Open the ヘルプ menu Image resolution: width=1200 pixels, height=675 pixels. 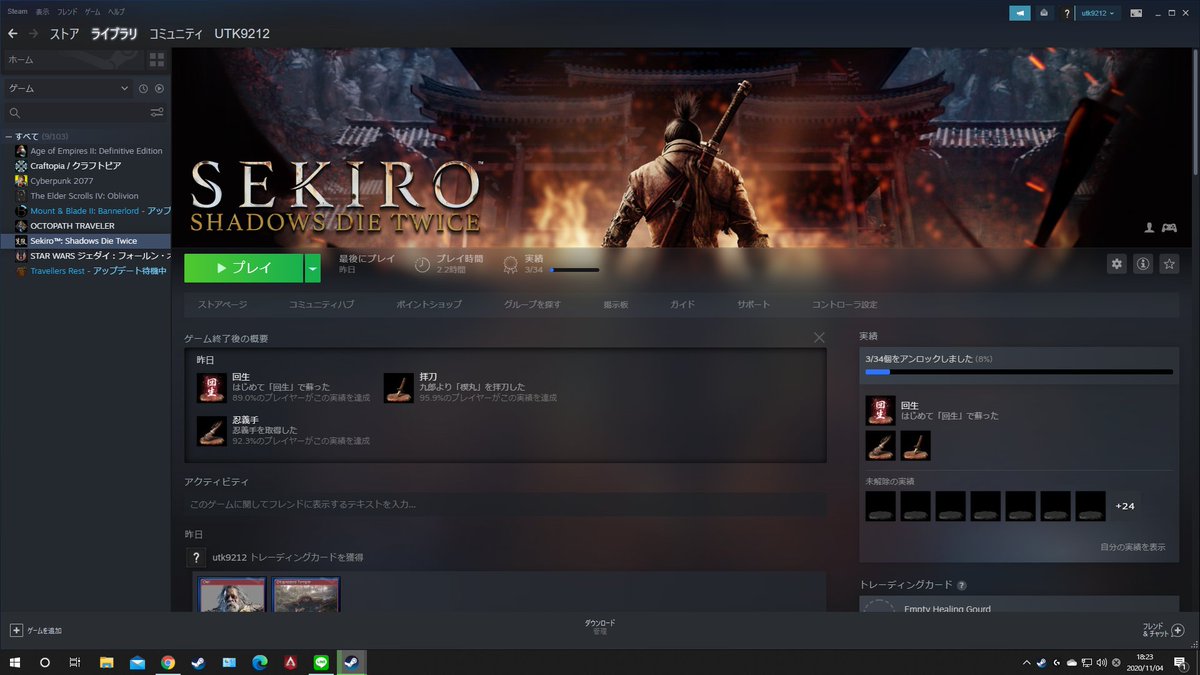pos(116,10)
